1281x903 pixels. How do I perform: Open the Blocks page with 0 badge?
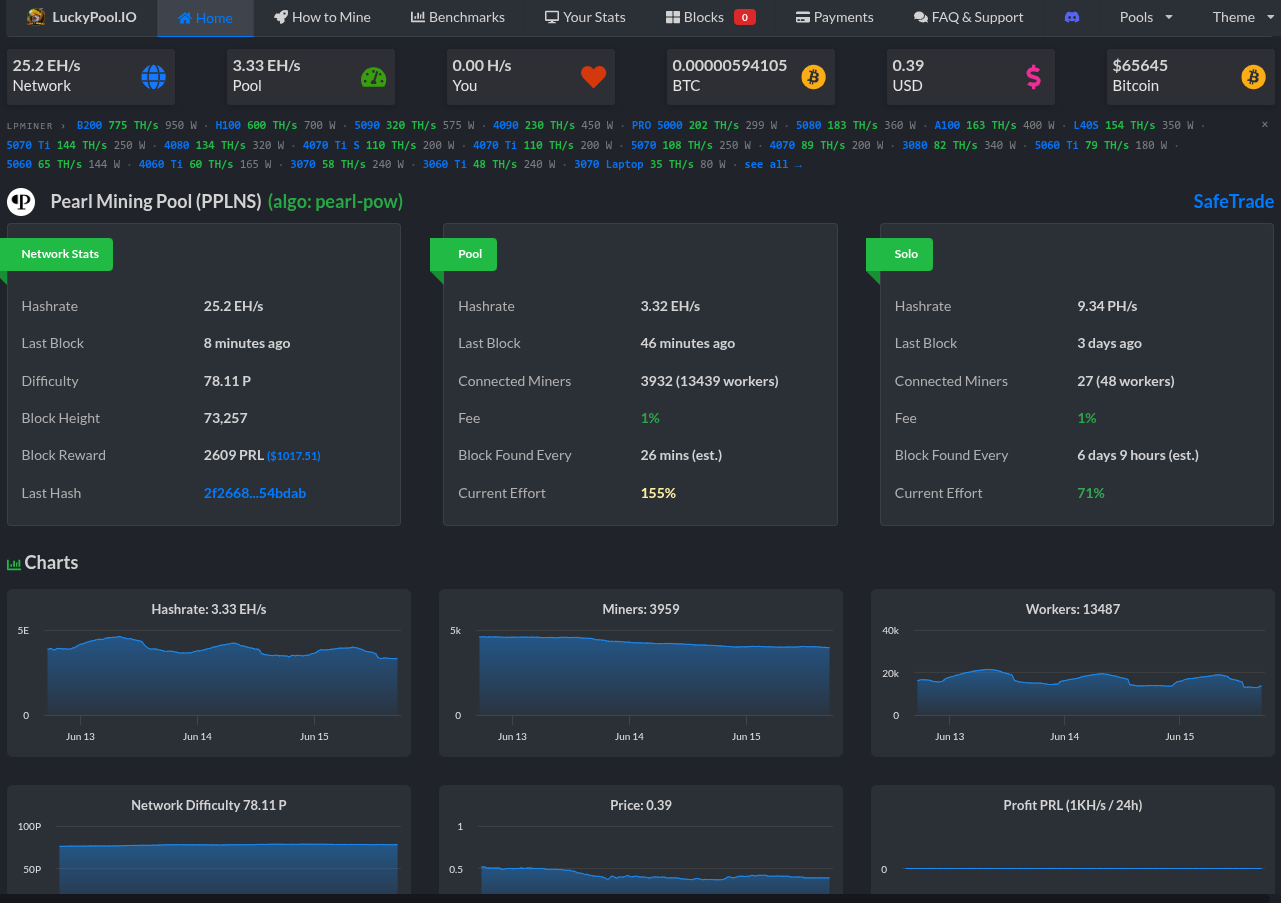pyautogui.click(x=711, y=17)
